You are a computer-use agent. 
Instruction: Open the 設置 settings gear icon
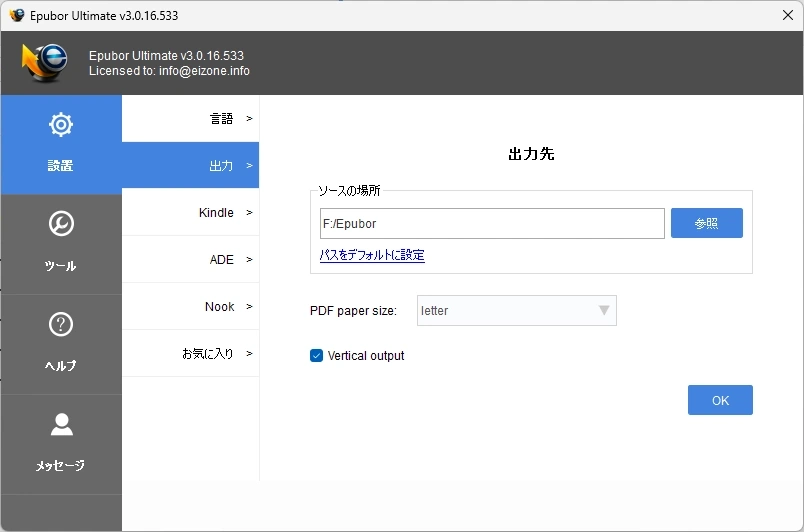pos(61,125)
